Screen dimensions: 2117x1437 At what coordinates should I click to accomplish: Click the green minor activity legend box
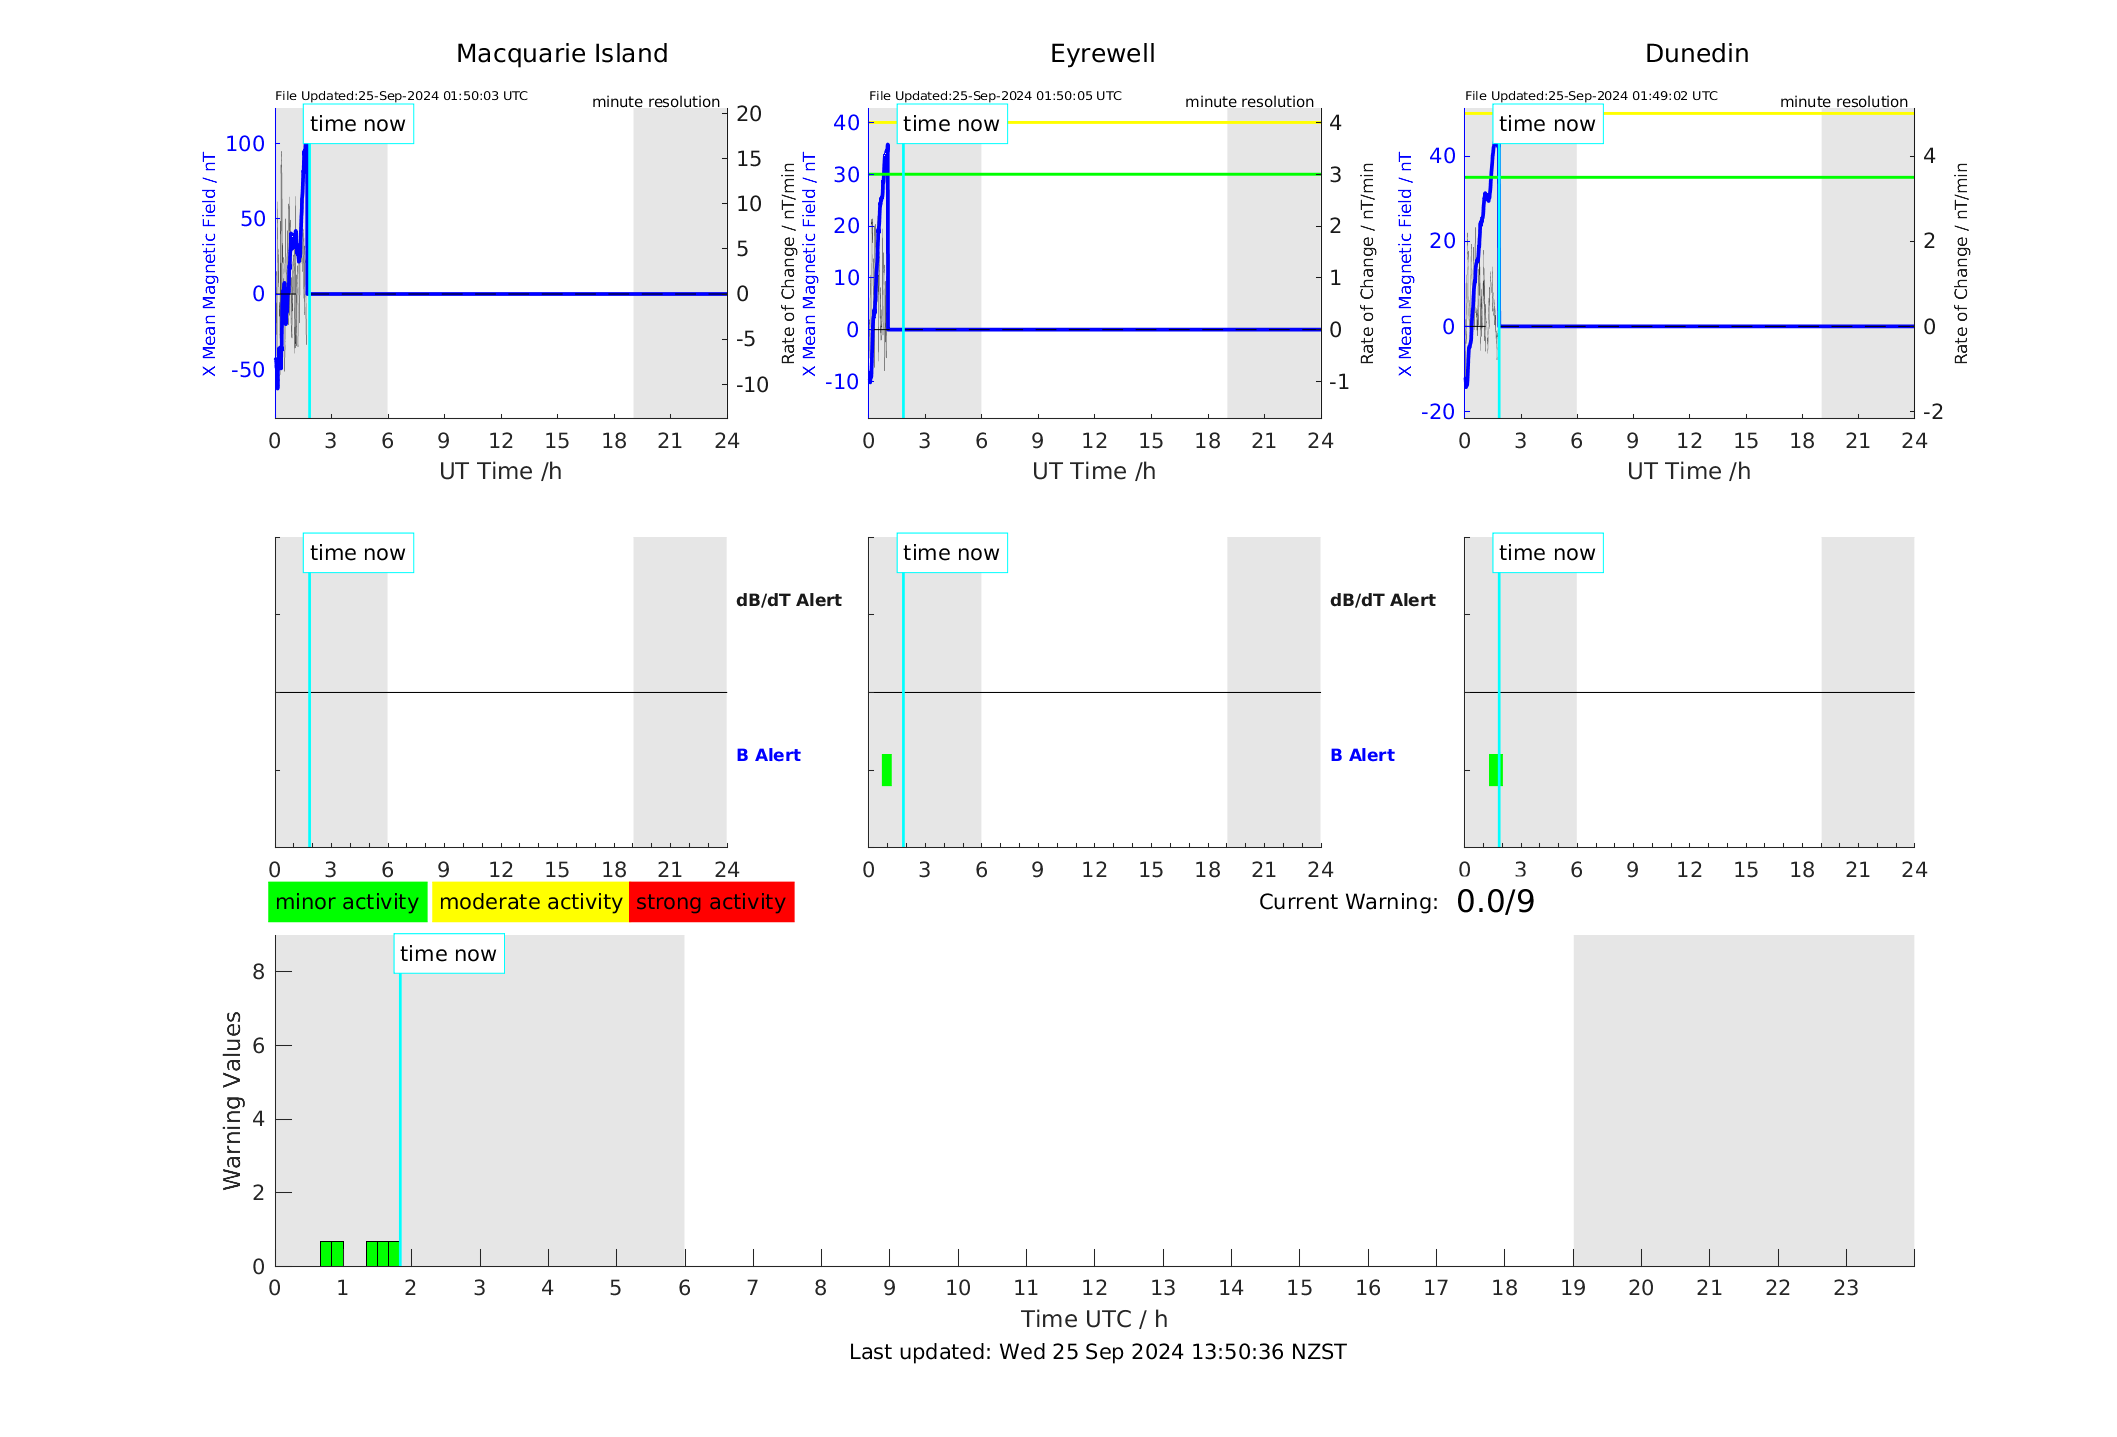click(x=347, y=902)
